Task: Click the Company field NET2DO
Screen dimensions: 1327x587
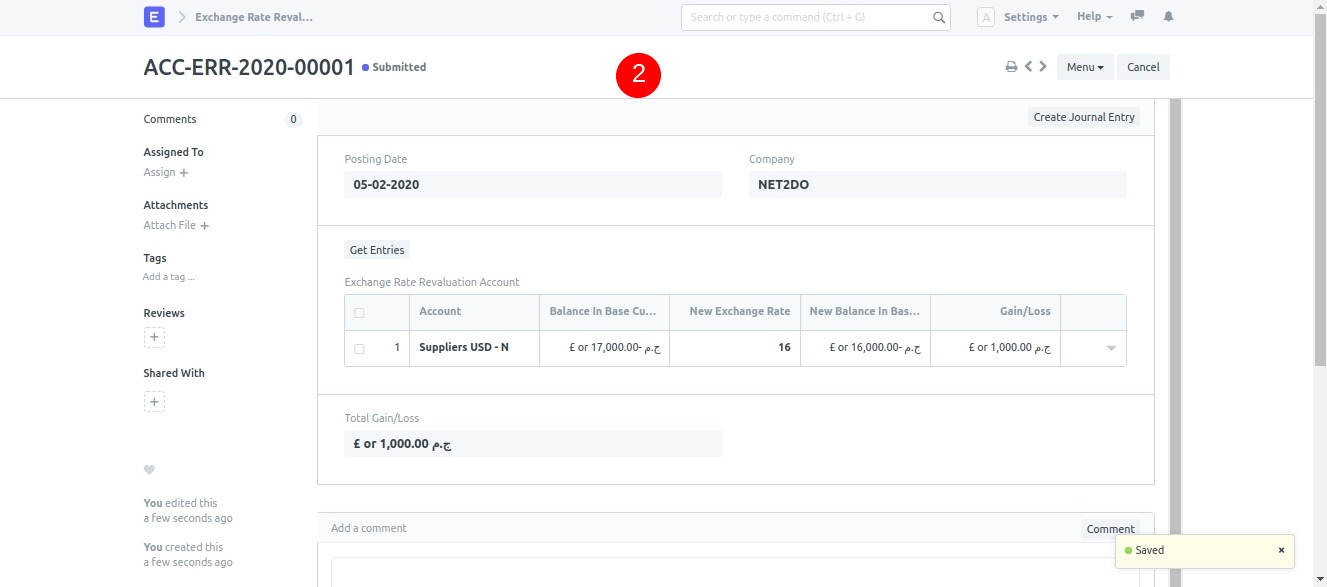Action: point(937,185)
